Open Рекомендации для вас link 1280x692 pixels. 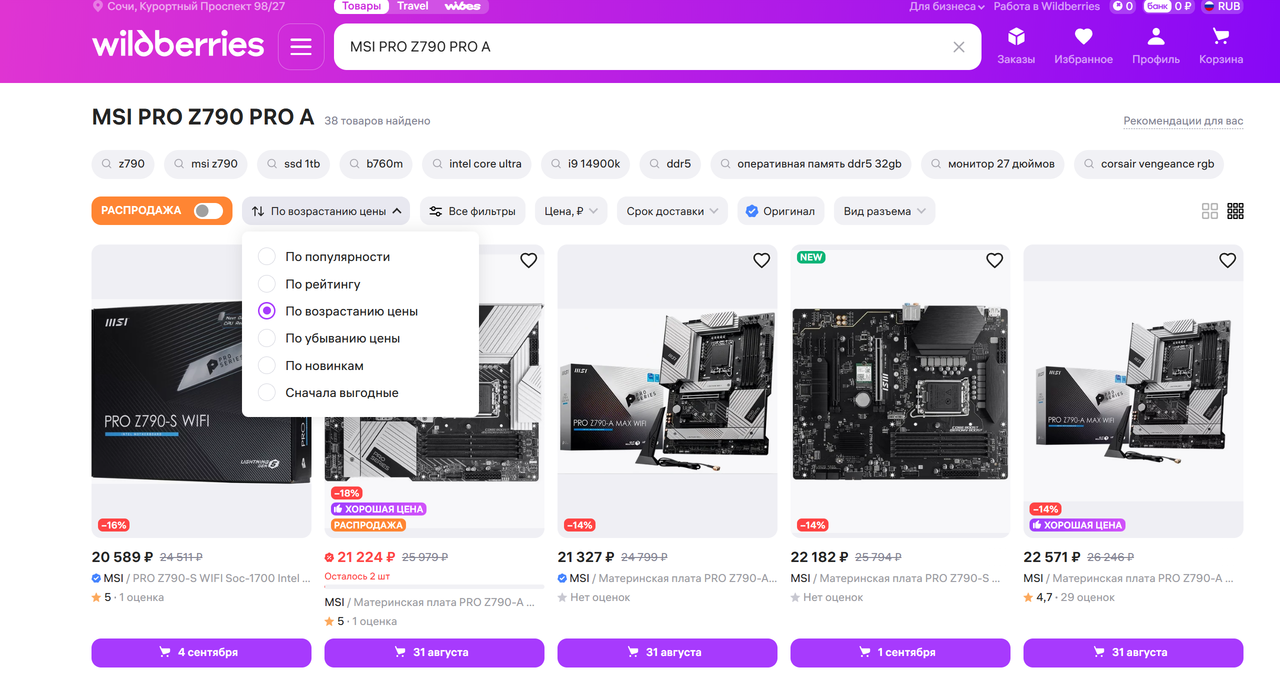1183,121
